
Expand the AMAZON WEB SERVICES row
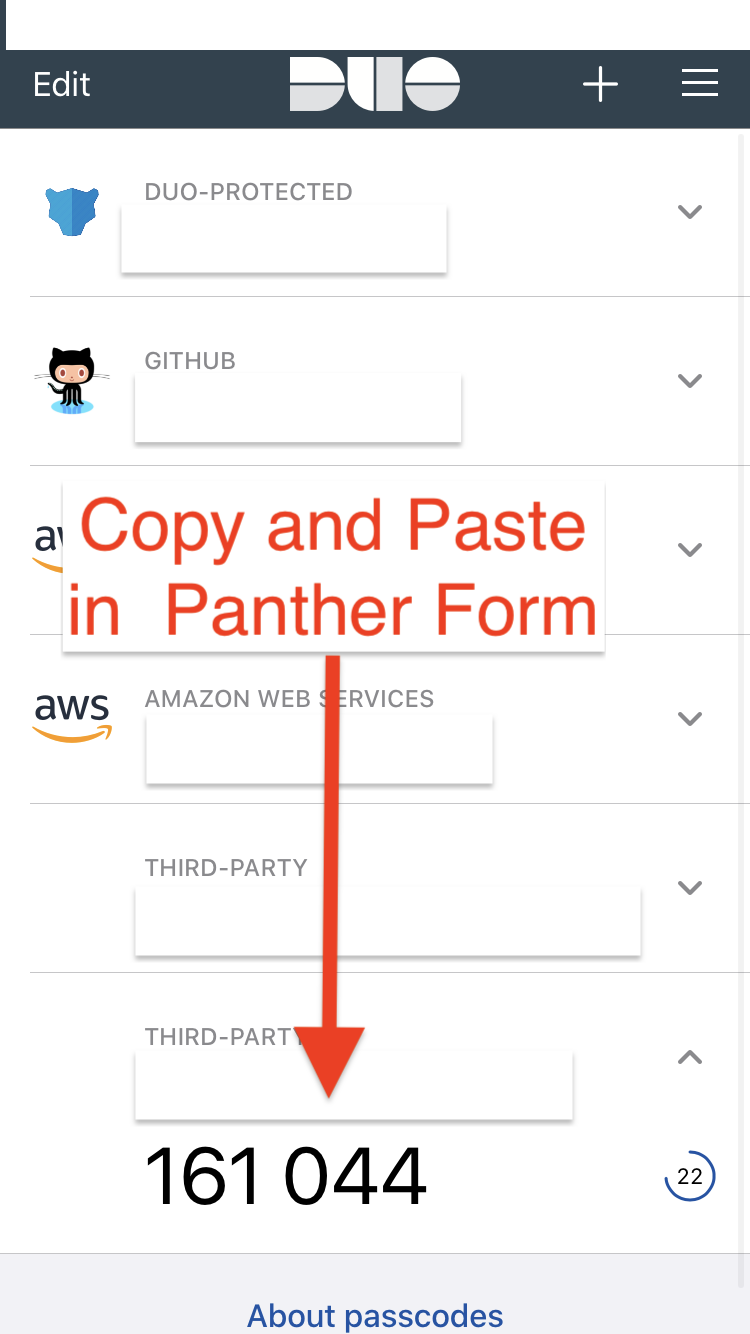coord(690,718)
